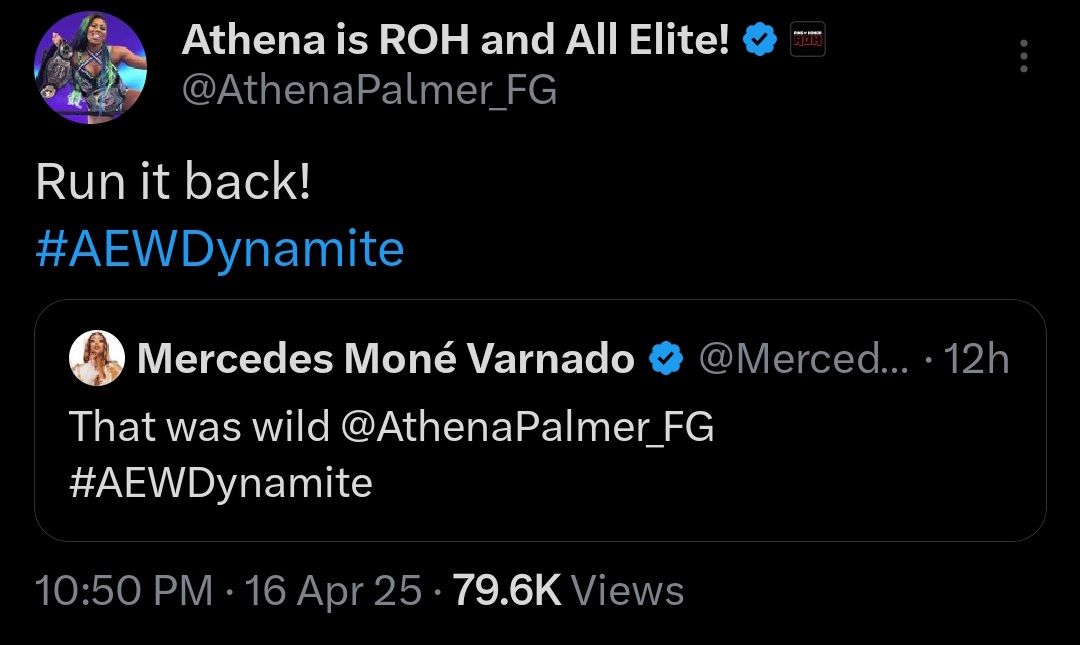Open Athena's profile picture avatar
This screenshot has height=645, width=1080.
(90, 69)
